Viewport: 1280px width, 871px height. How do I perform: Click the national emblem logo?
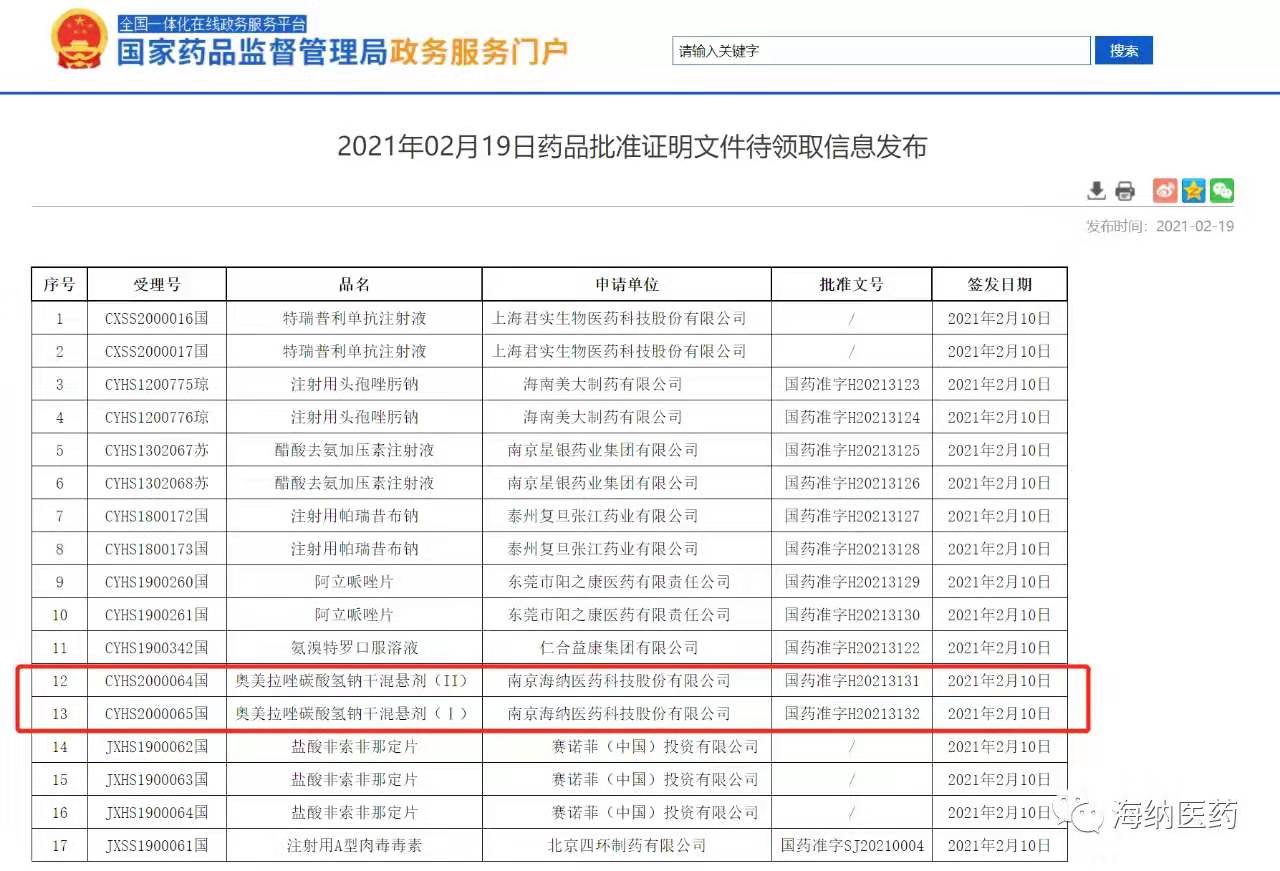point(80,38)
